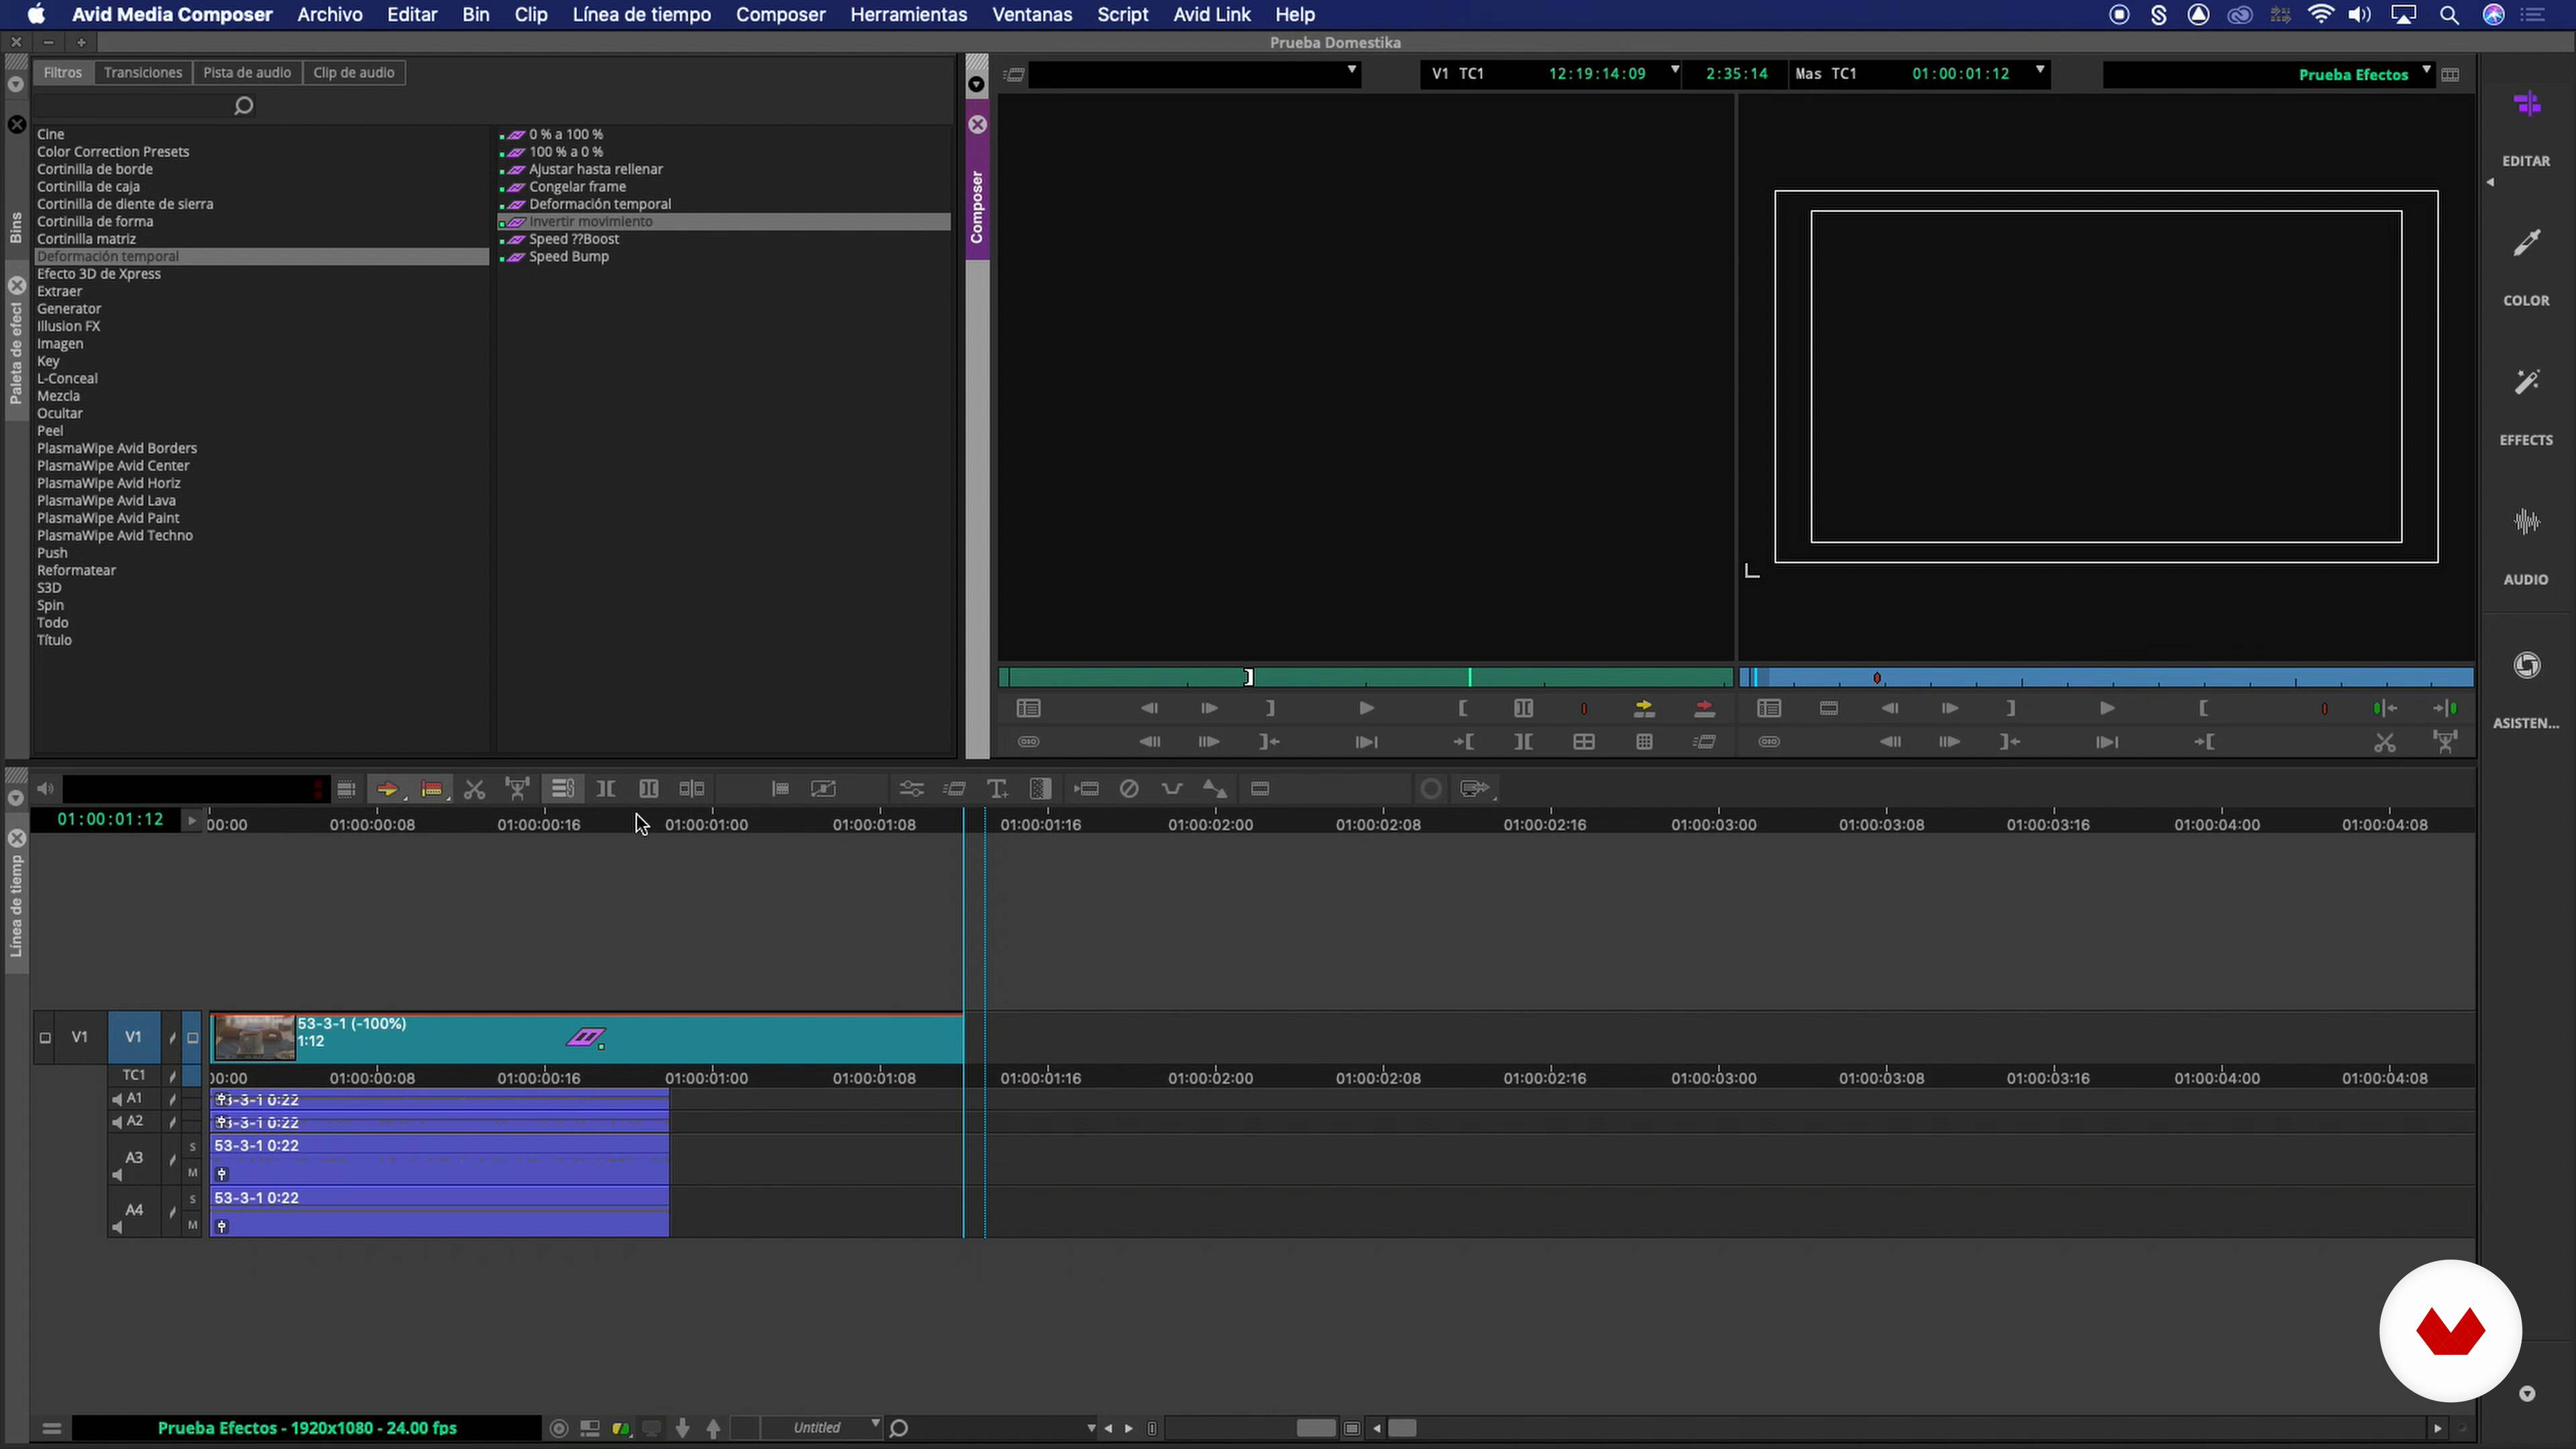
Task: Click the record monitor blue position bar
Action: [x=2106, y=678]
